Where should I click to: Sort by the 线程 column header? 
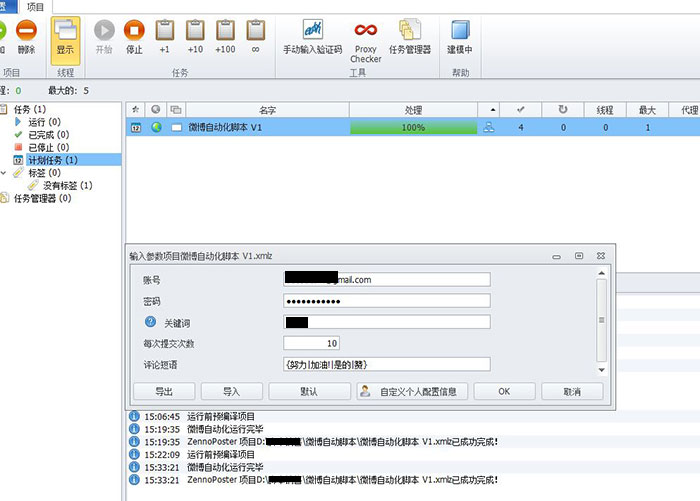[x=605, y=110]
